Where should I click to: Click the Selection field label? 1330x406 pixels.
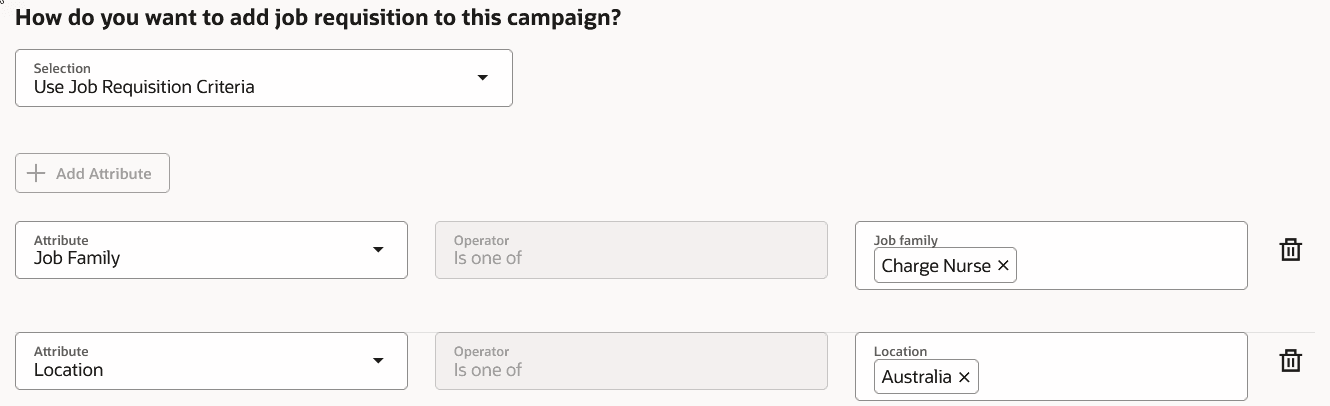tap(62, 68)
